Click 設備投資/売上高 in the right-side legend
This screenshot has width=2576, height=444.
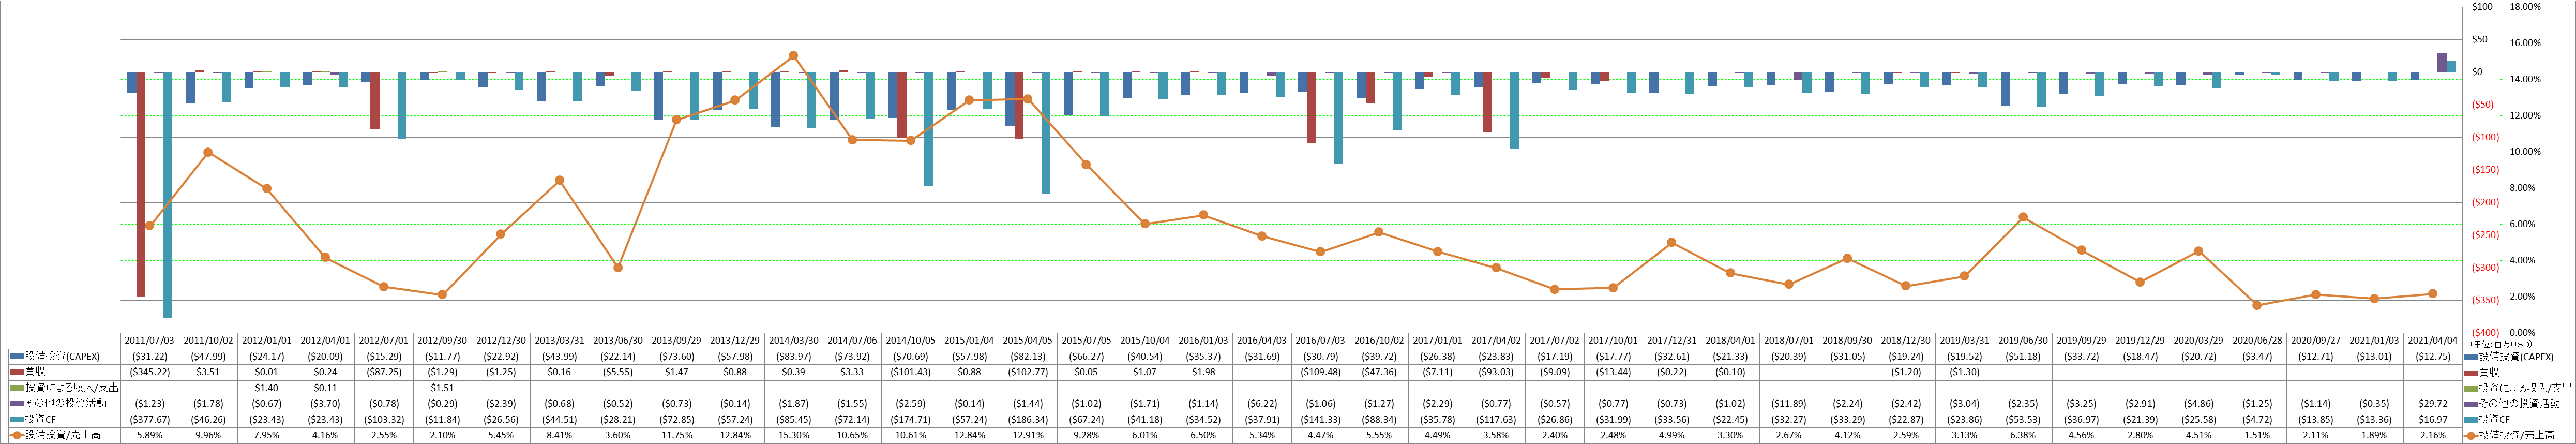tap(2513, 435)
